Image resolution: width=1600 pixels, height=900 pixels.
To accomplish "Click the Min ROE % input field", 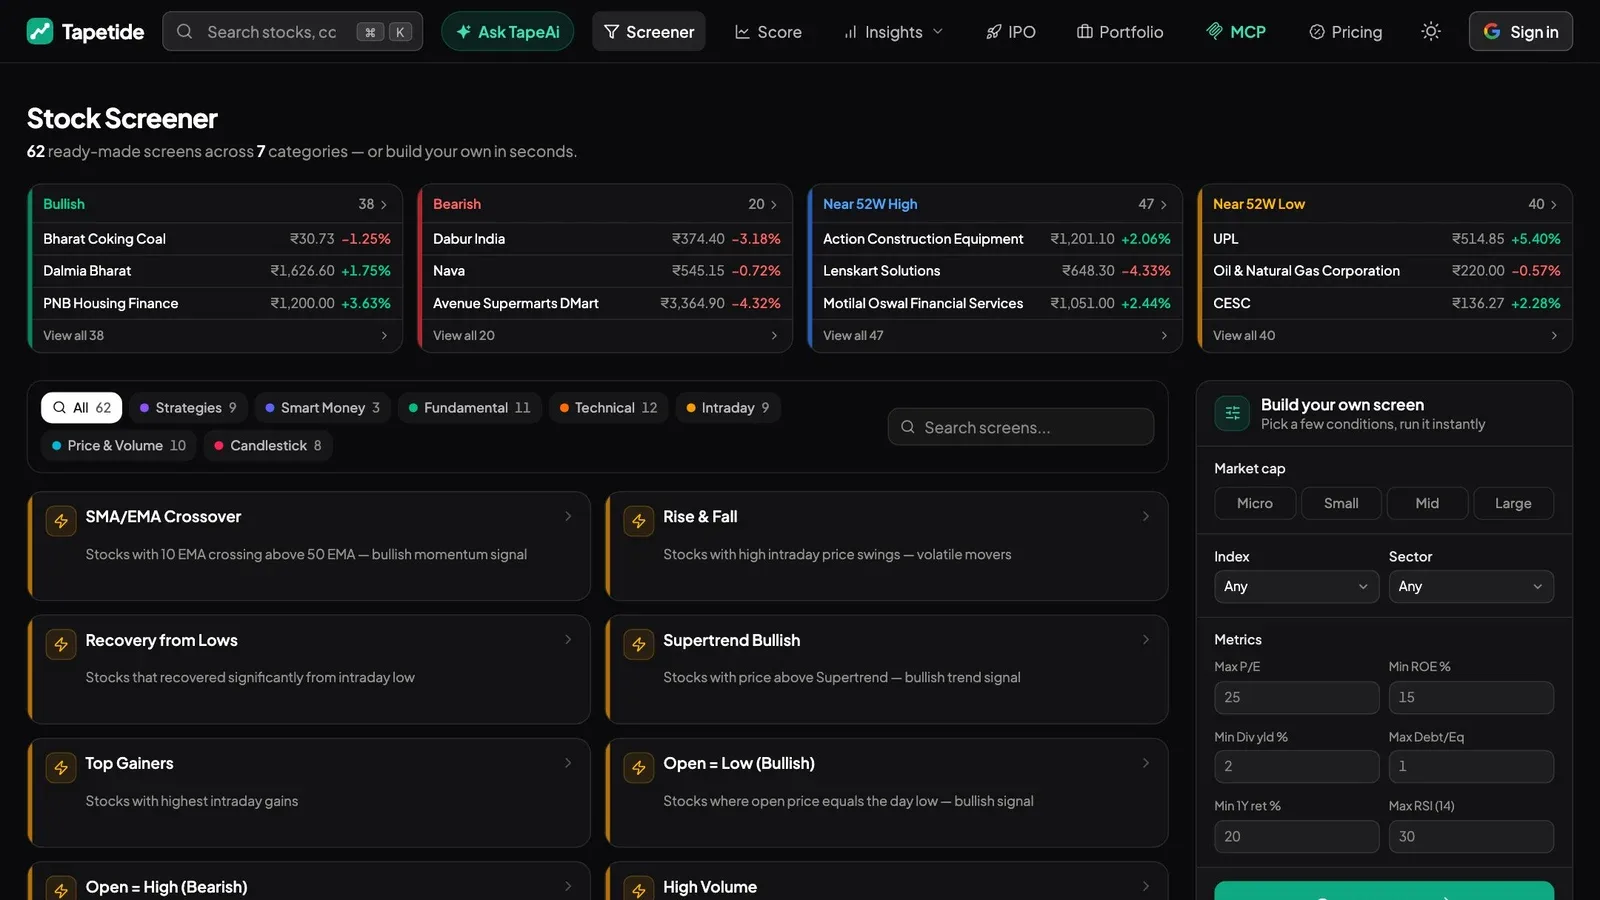I will coord(1471,698).
